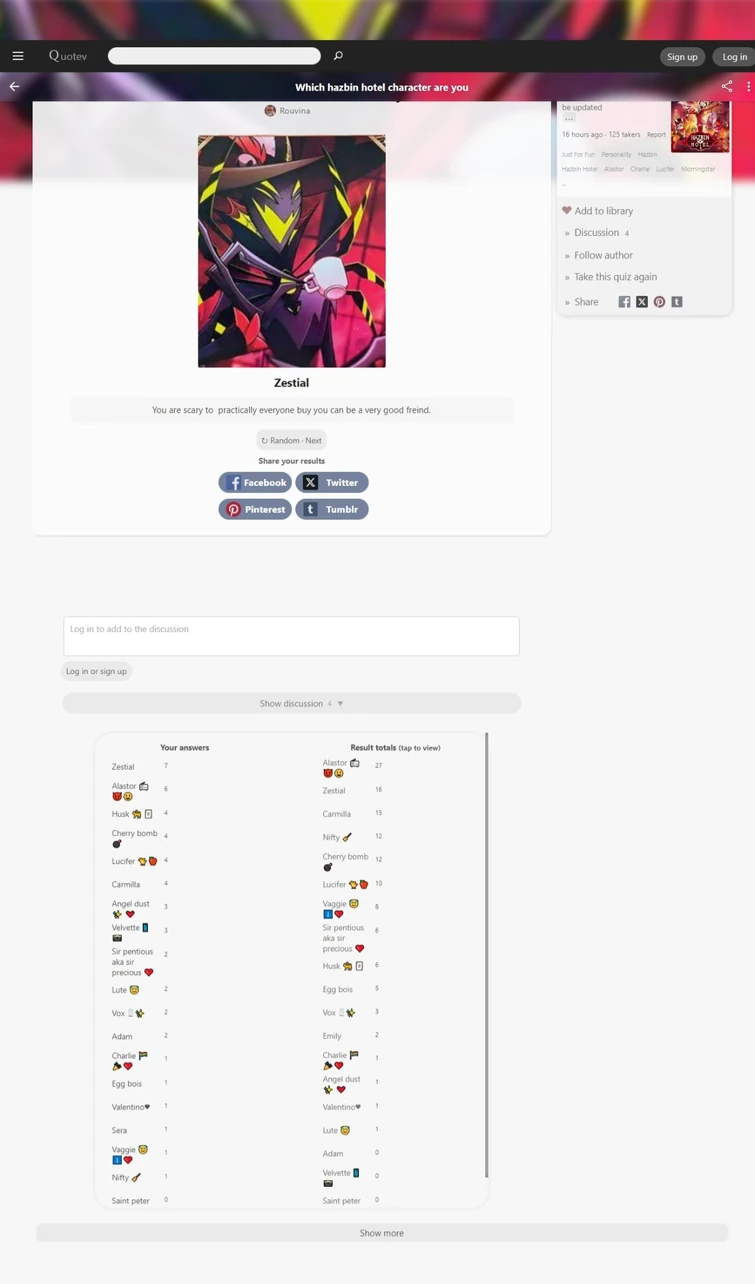Expand the ellipsis description in sidebar
The image size is (755, 1284).
(x=569, y=119)
